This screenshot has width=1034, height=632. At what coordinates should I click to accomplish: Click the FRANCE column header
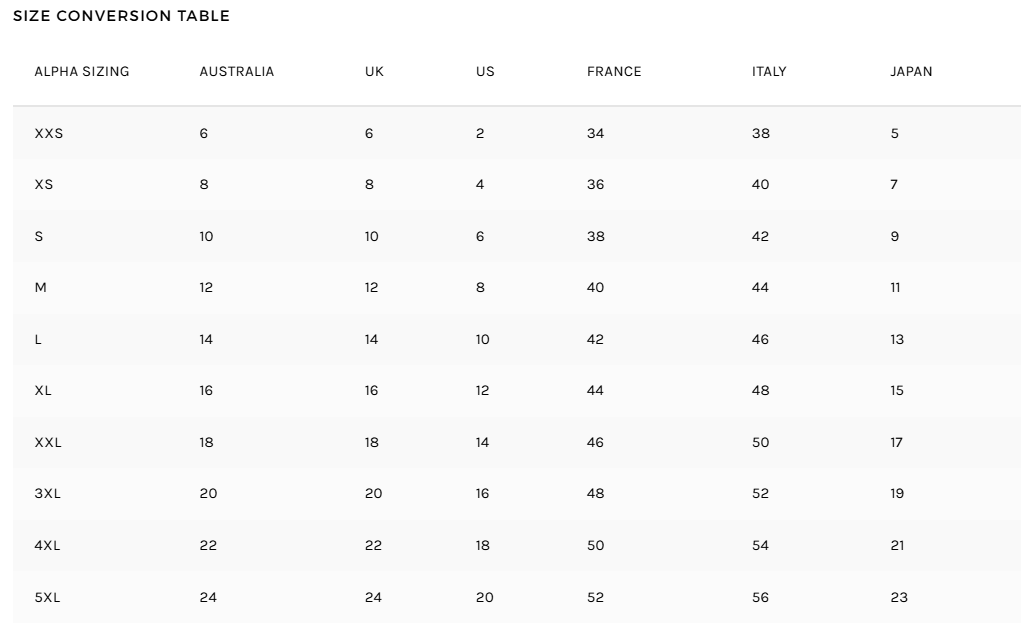[614, 72]
